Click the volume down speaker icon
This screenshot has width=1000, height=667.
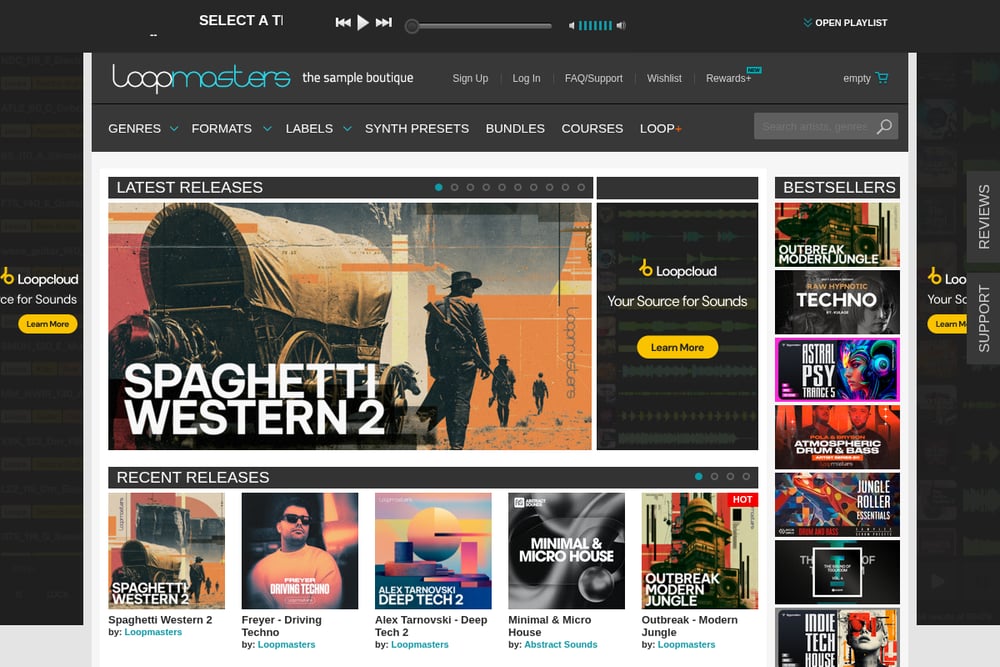[572, 26]
